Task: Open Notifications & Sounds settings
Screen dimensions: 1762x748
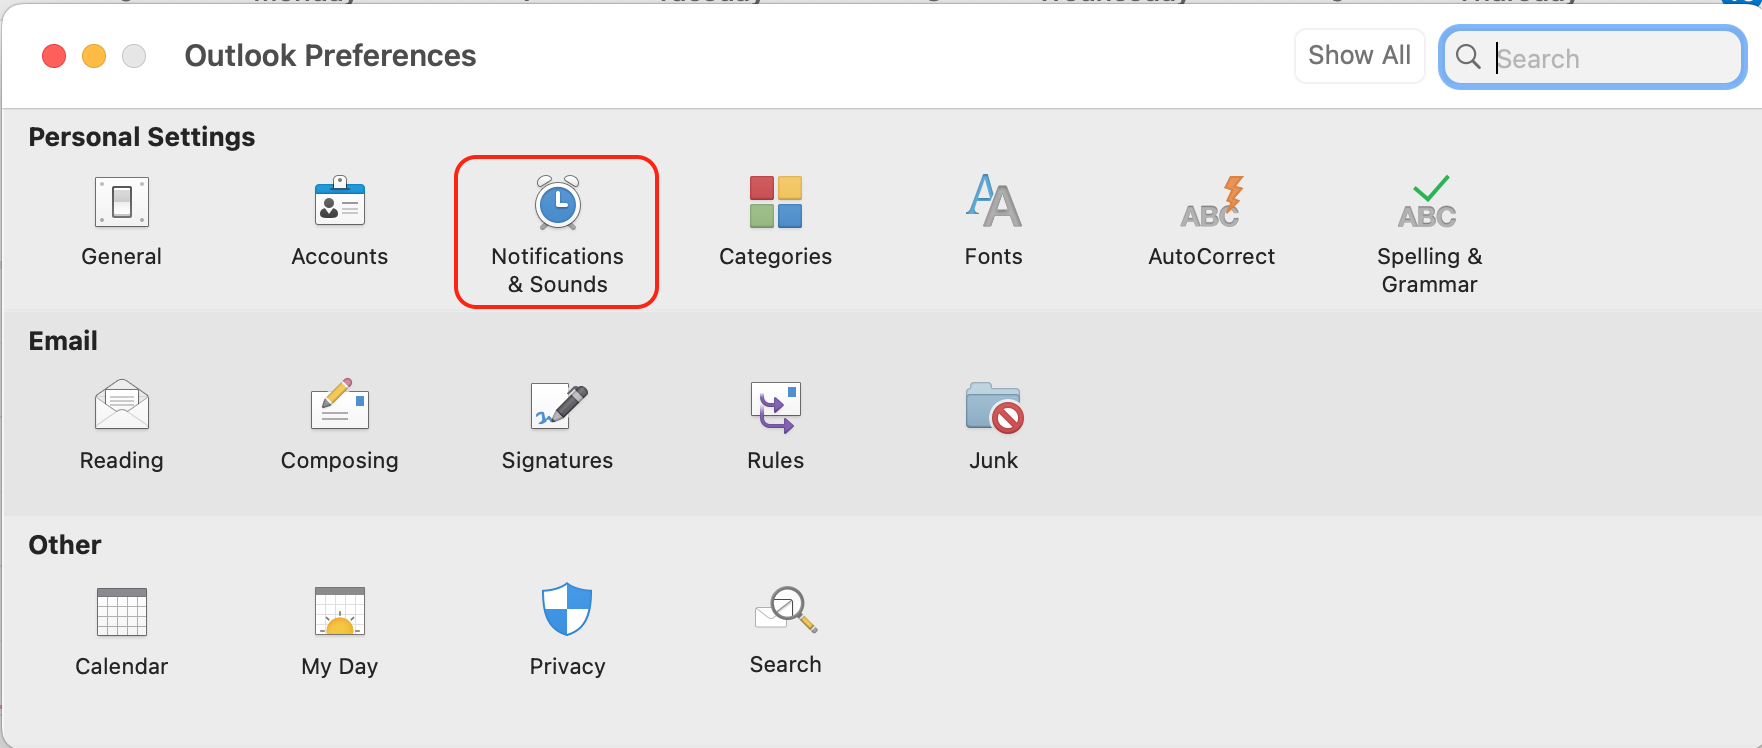Action: point(557,232)
